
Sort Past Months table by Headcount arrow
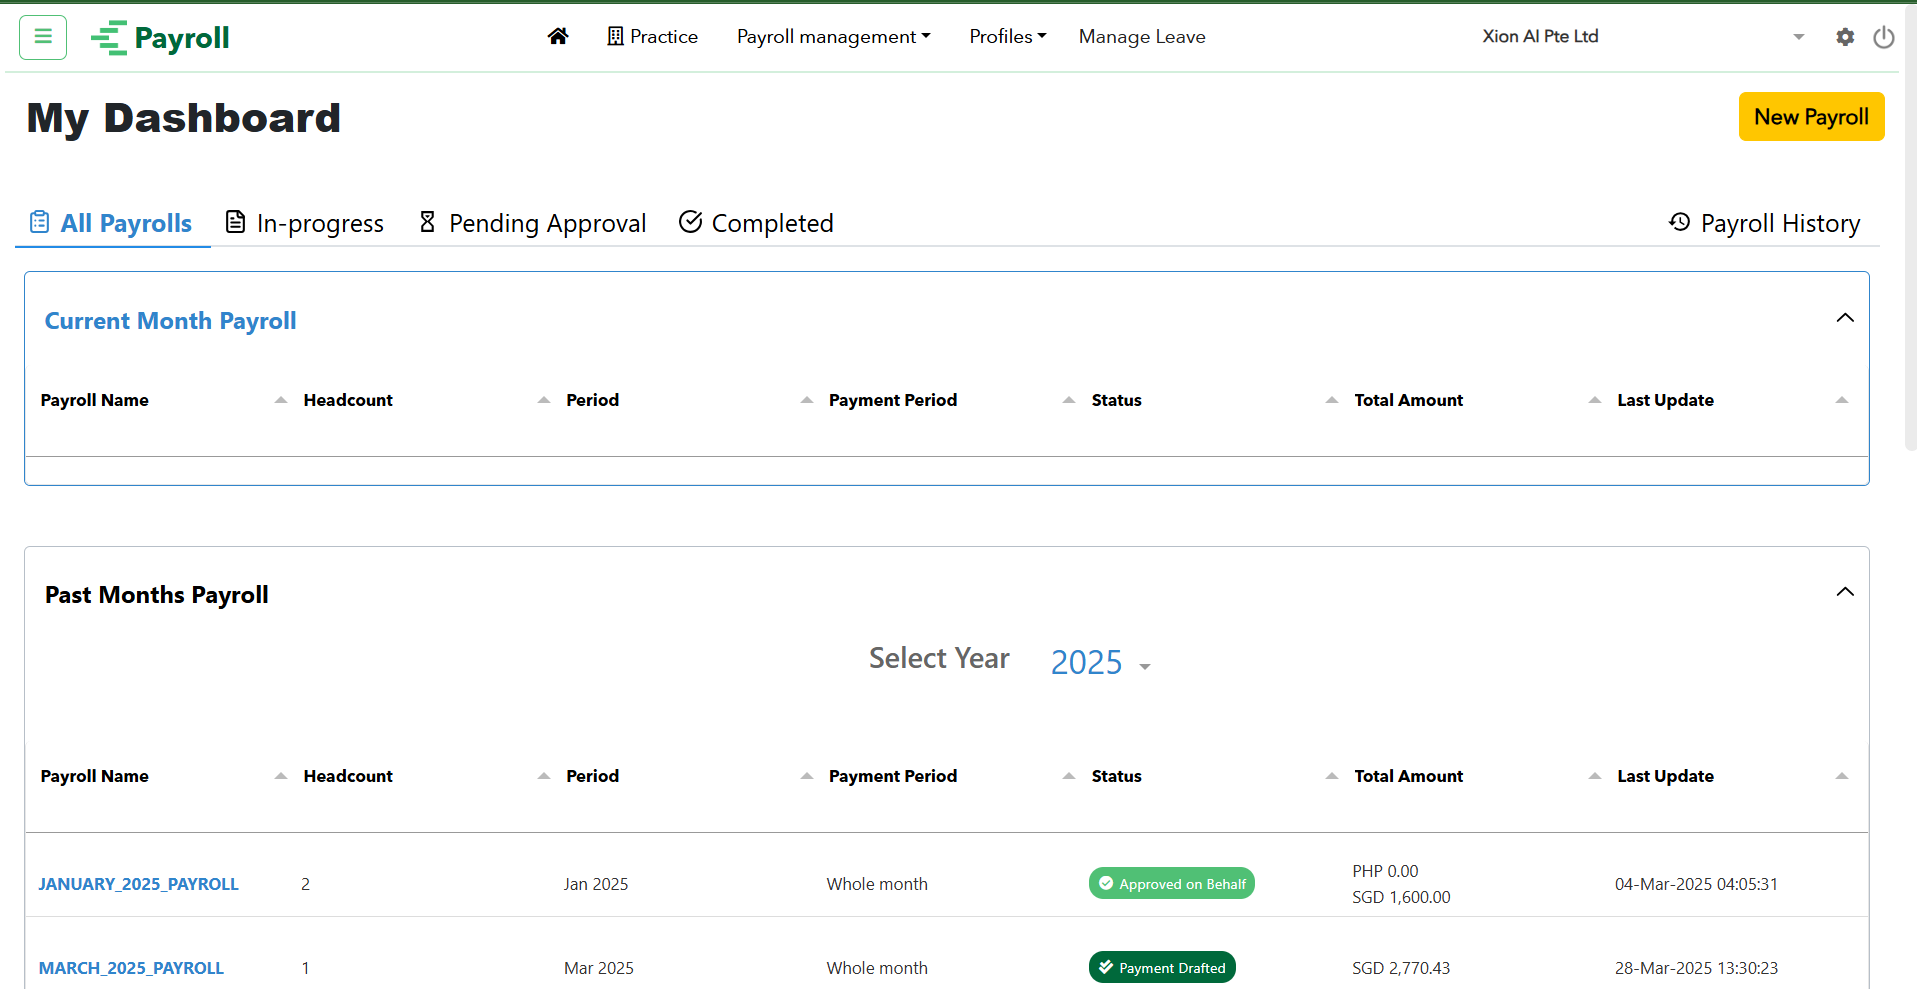click(x=544, y=776)
